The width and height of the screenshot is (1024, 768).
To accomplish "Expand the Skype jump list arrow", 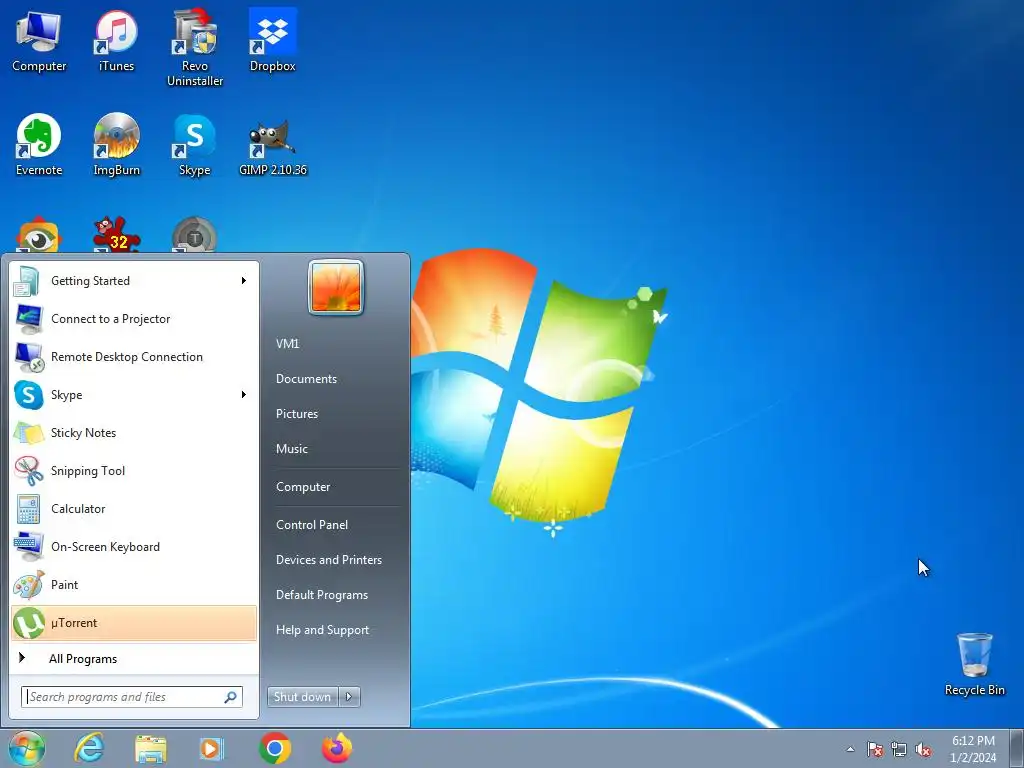I will 243,394.
